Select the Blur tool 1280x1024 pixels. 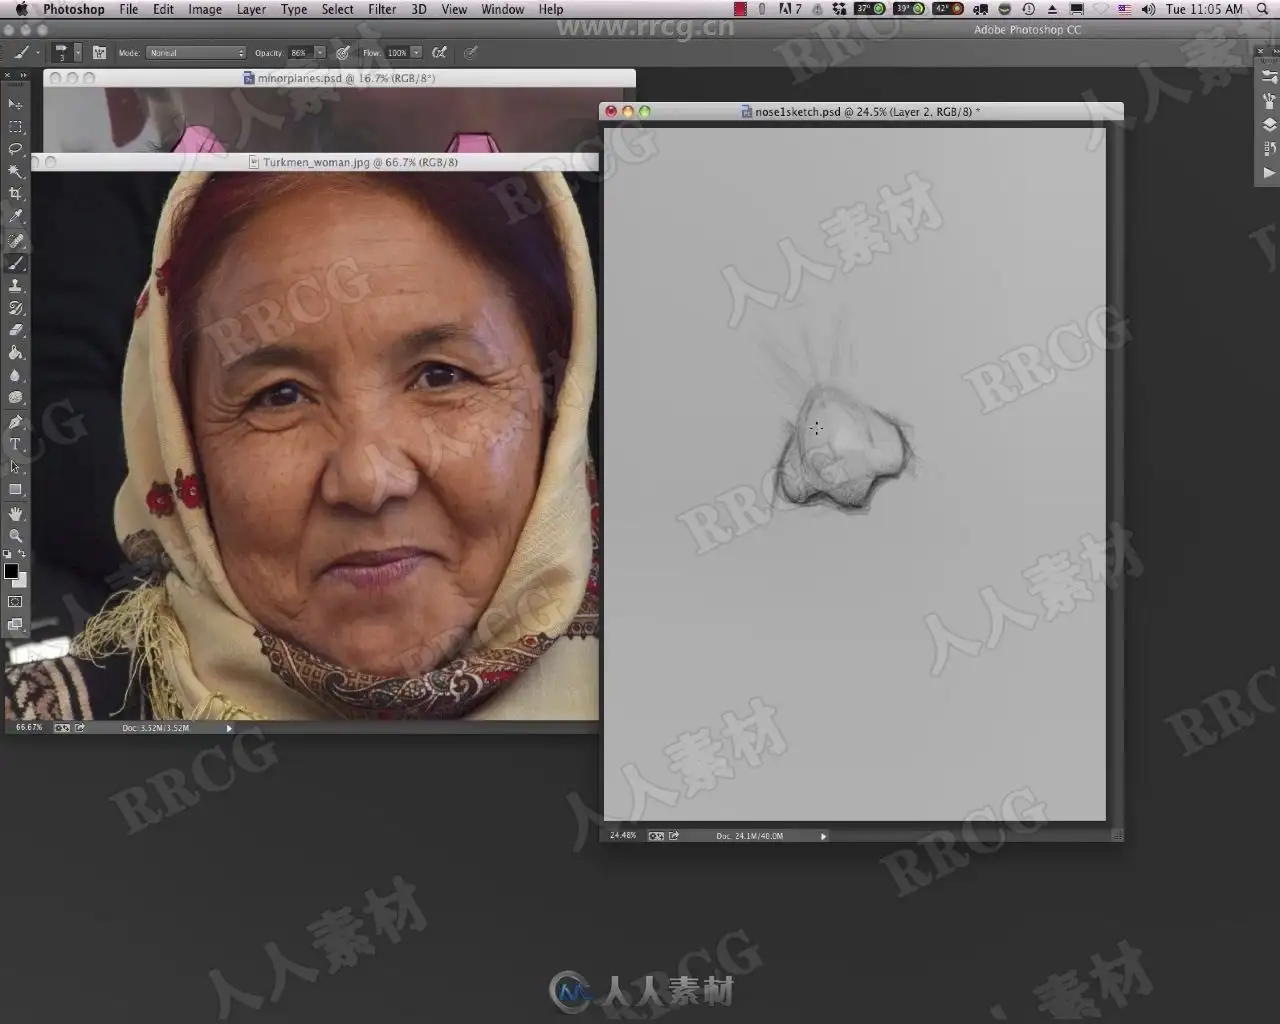(15, 376)
